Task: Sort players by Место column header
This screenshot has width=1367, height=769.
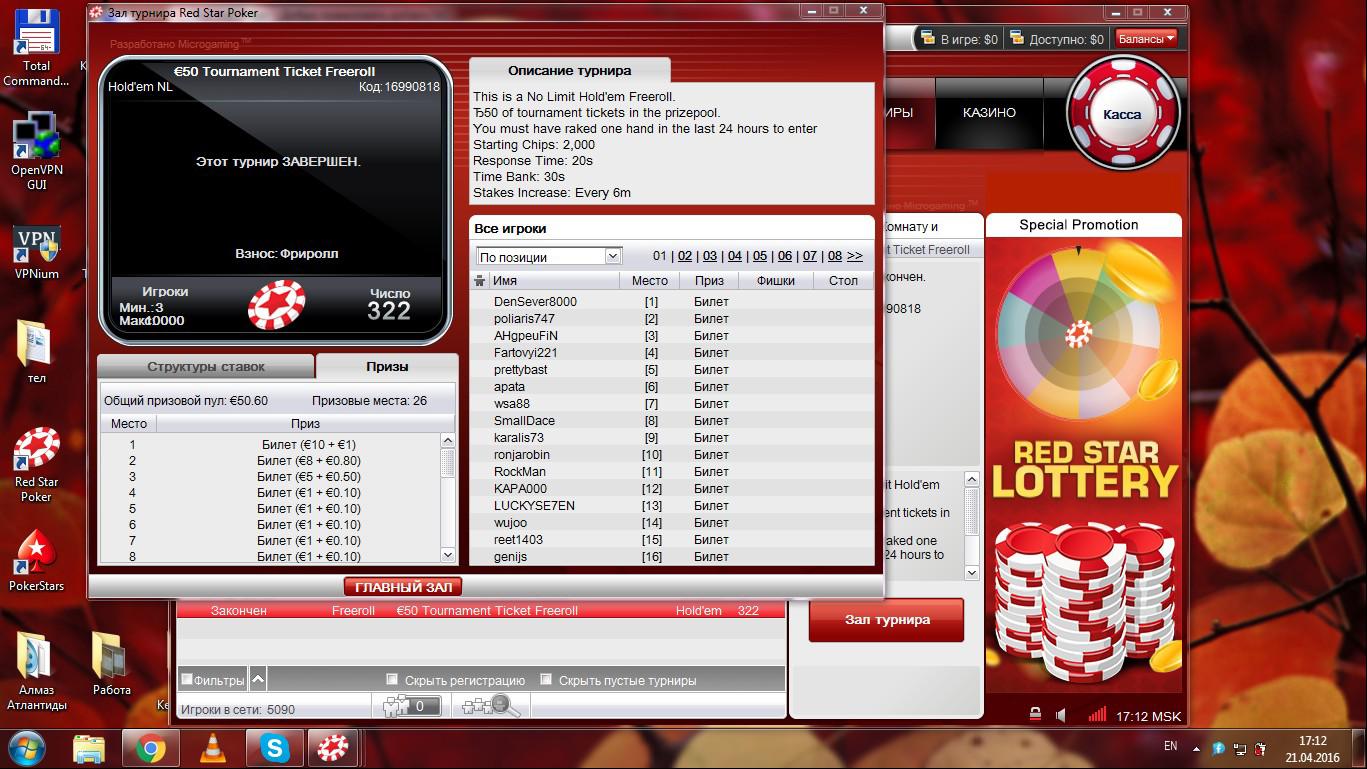Action: [650, 281]
